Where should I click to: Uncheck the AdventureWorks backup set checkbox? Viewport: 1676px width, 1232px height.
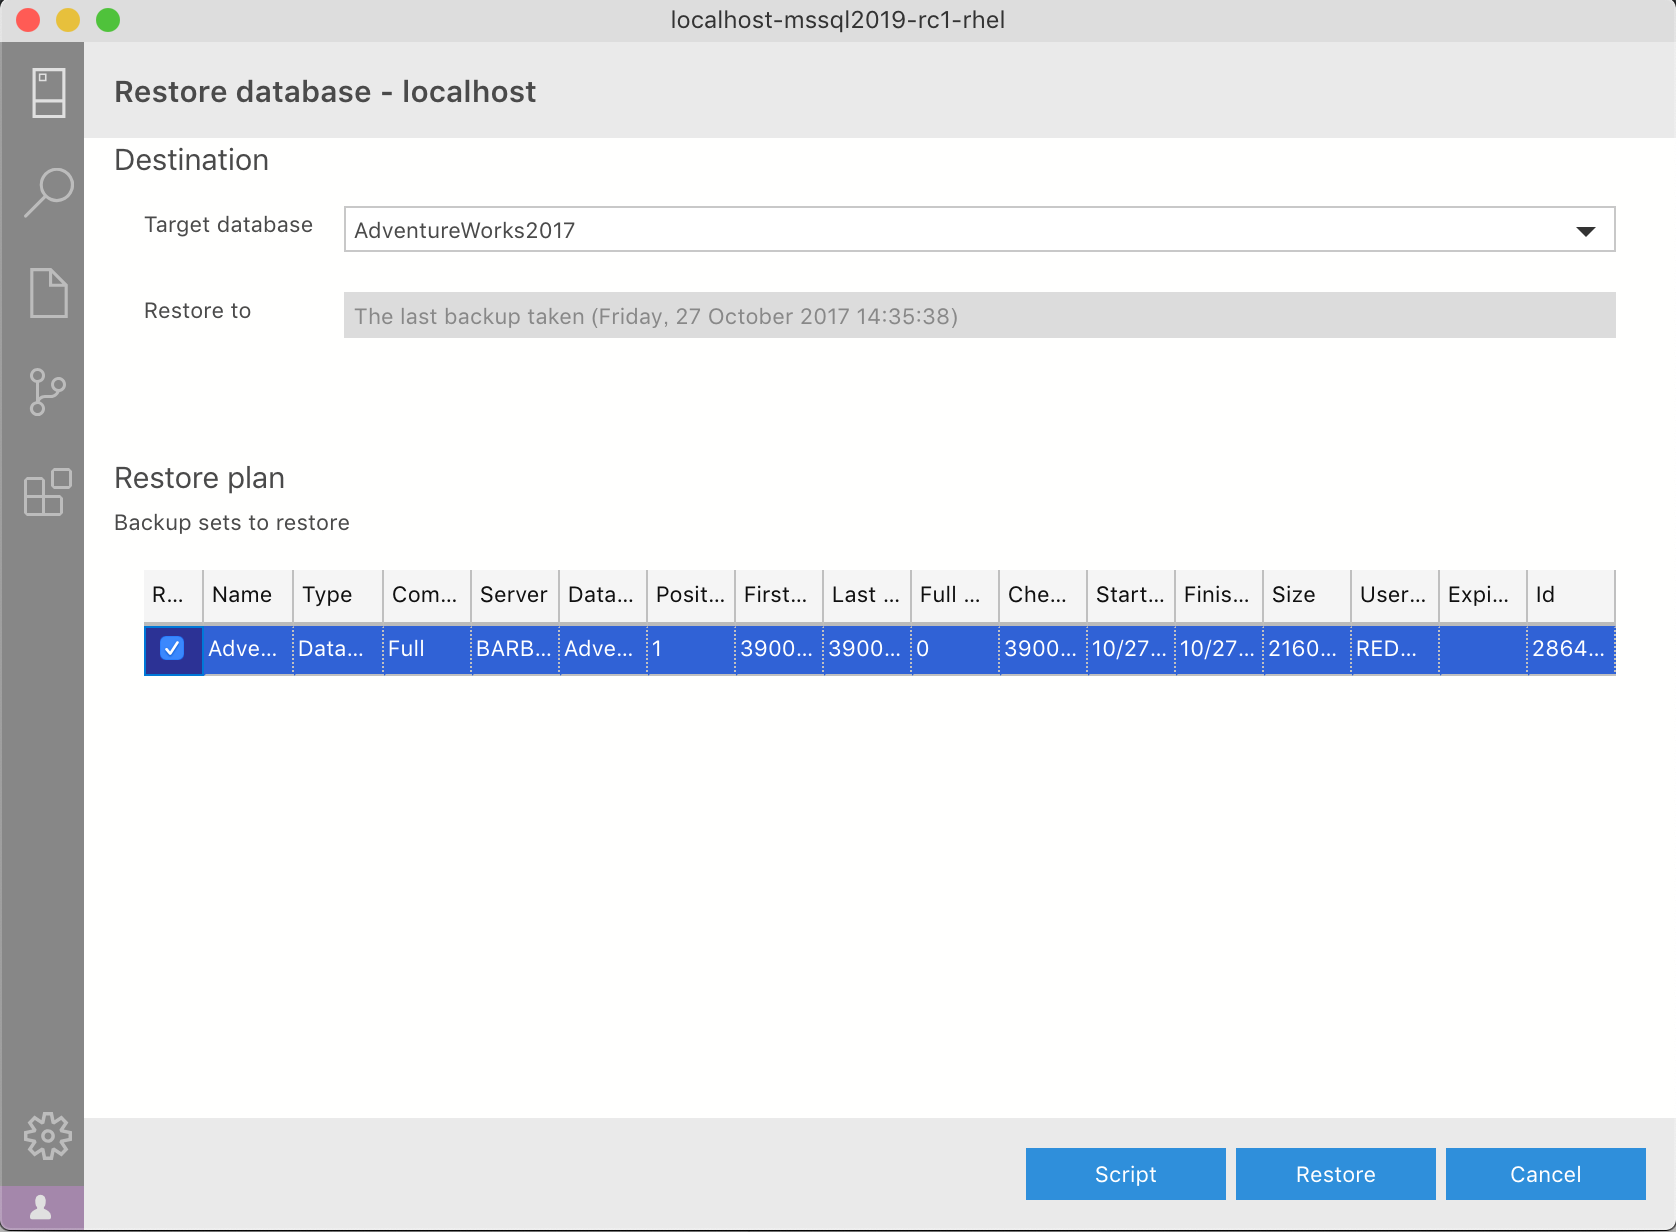[x=172, y=648]
